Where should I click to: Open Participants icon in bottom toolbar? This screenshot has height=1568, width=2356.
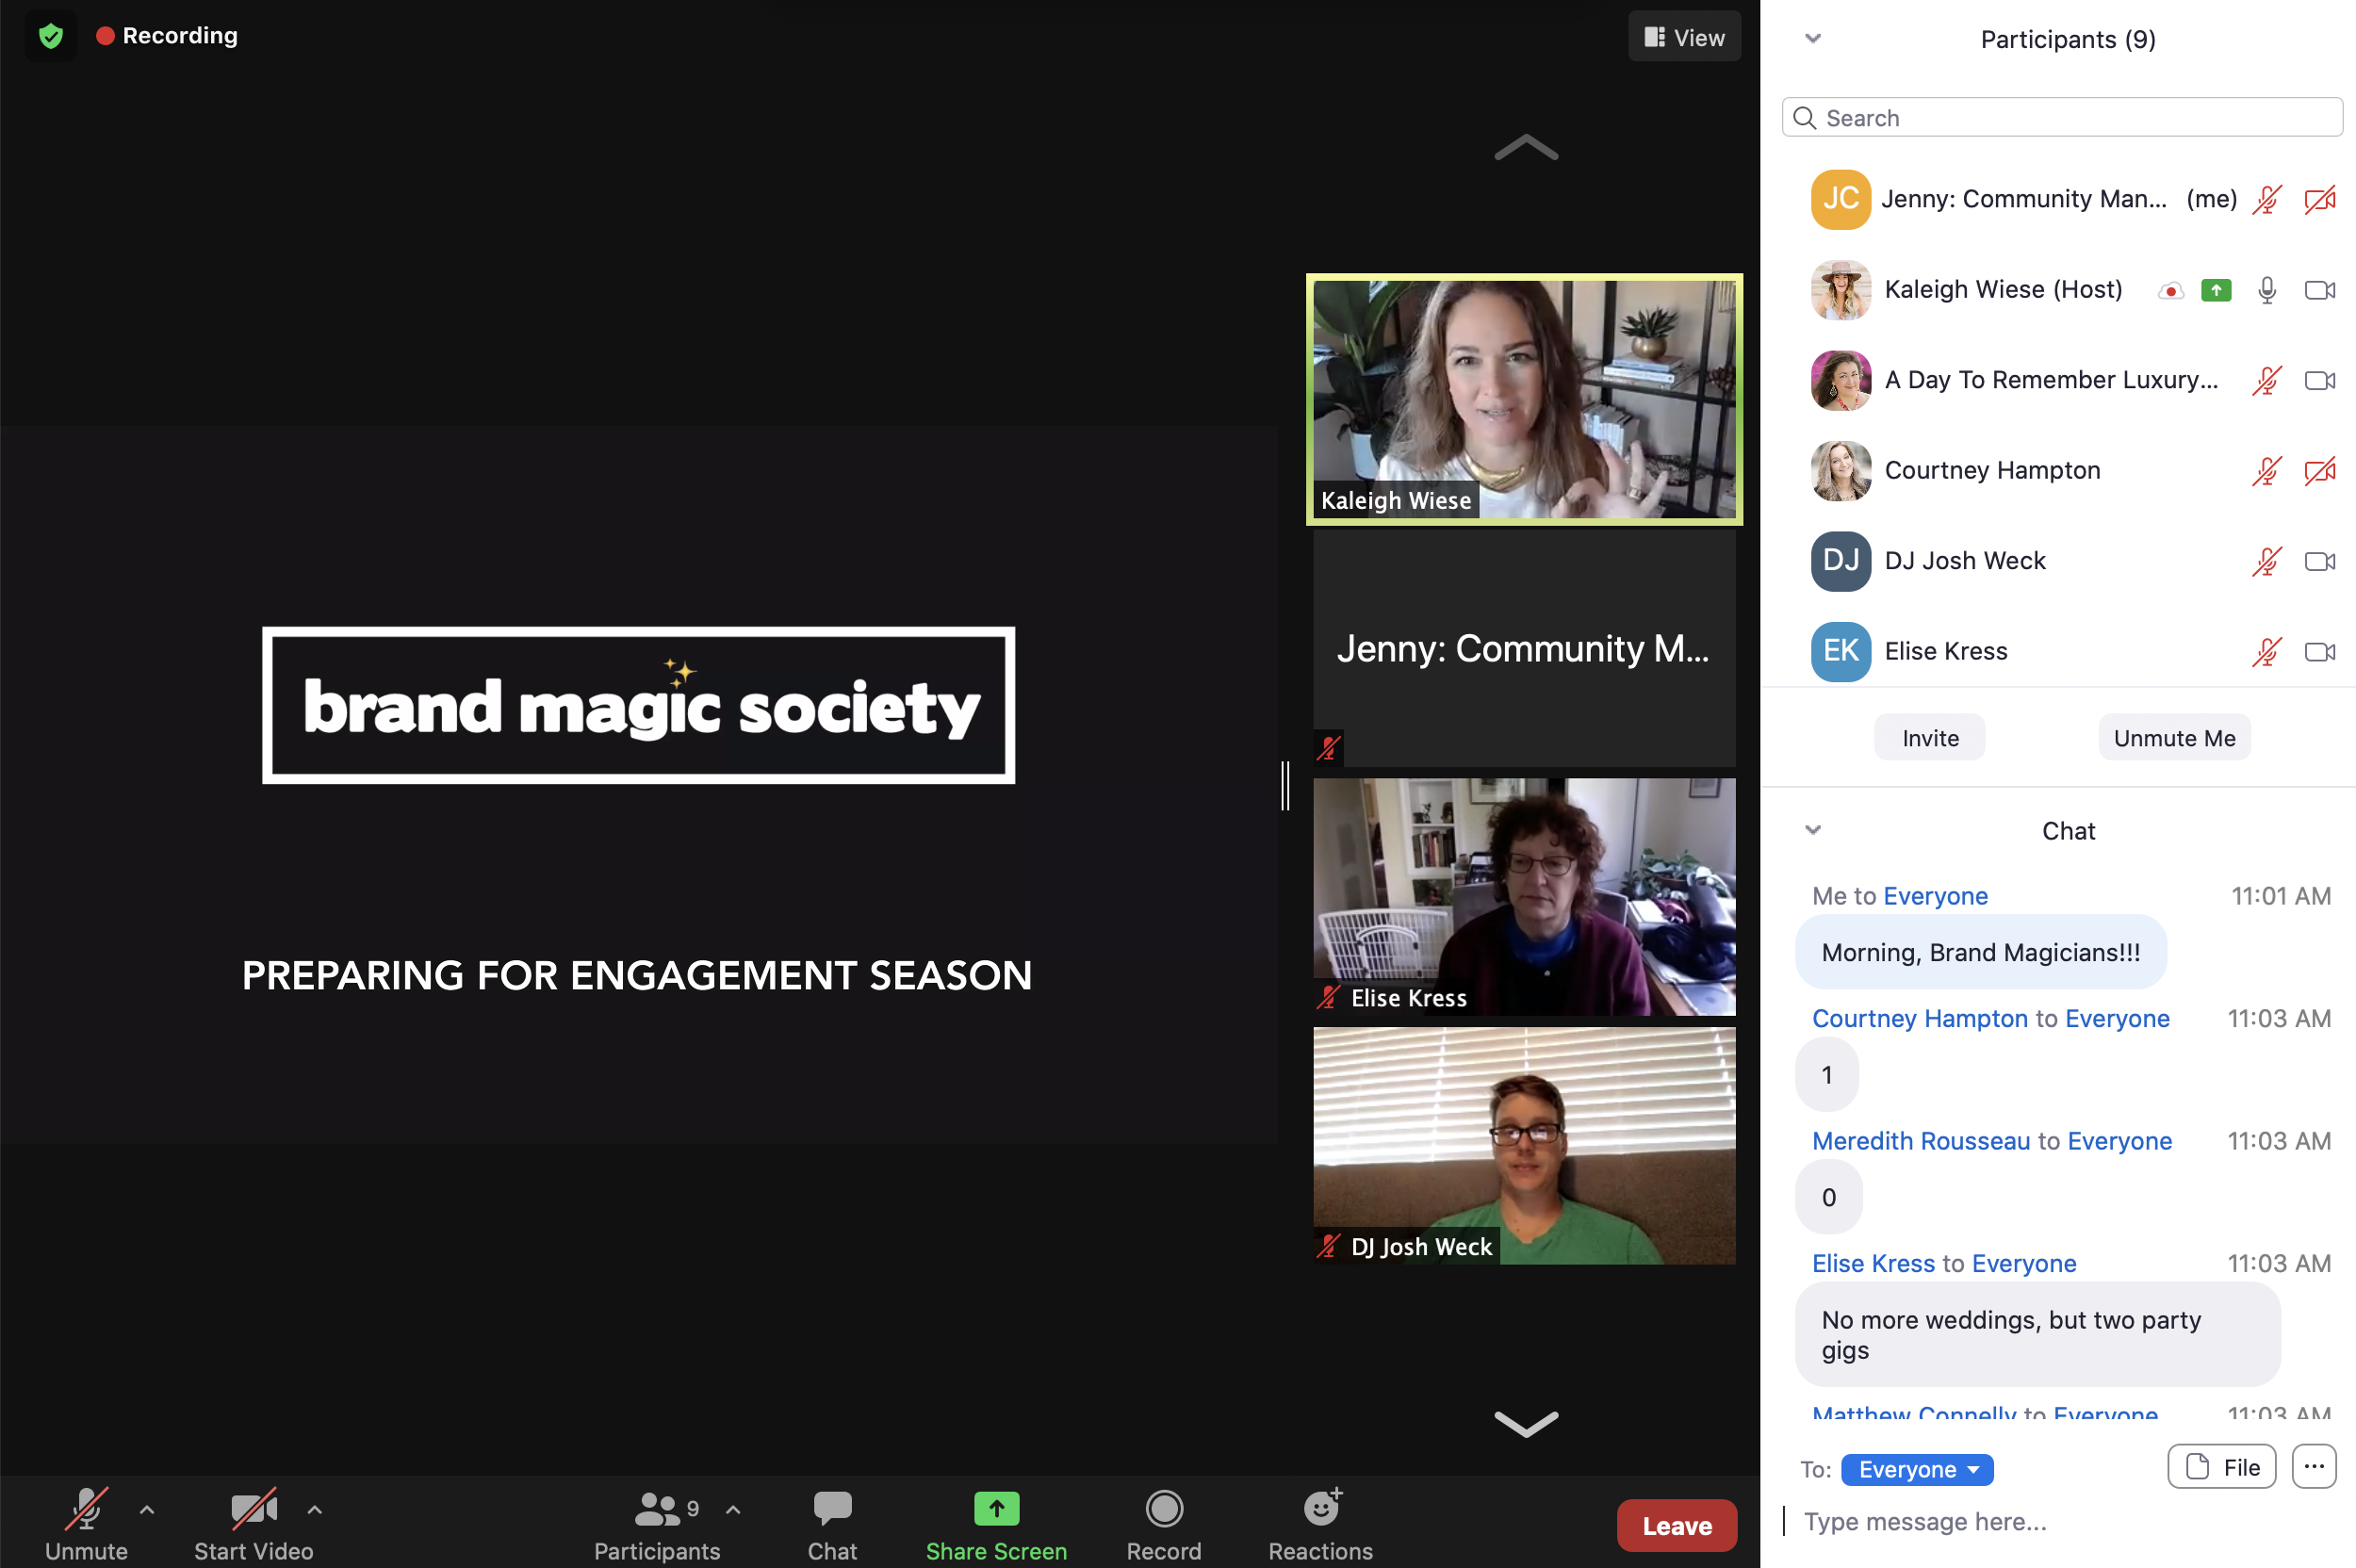pyautogui.click(x=657, y=1508)
